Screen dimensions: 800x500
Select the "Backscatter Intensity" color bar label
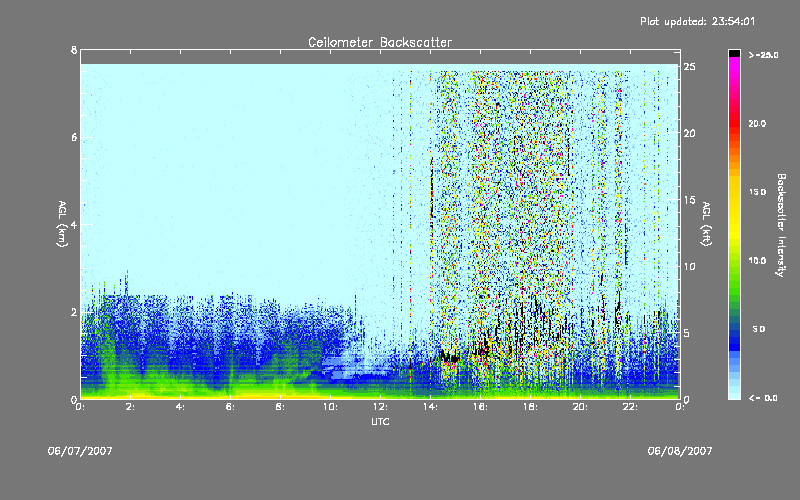tap(781, 225)
